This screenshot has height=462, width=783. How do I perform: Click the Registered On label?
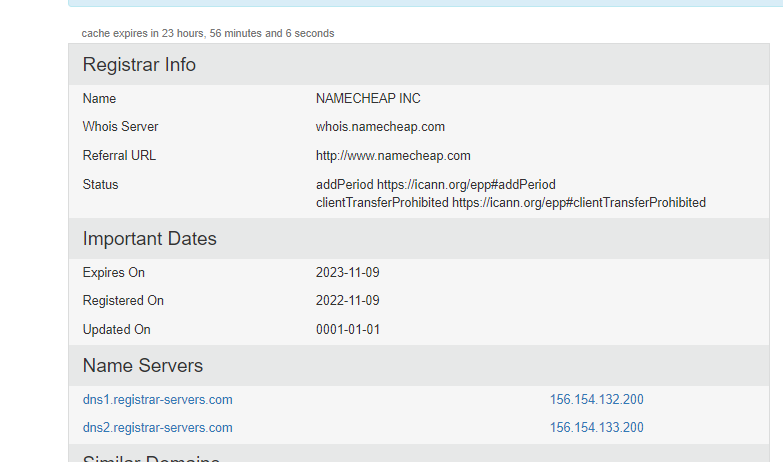coord(123,301)
